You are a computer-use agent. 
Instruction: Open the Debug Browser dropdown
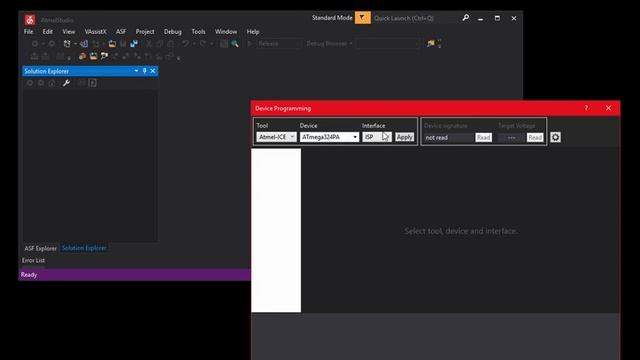329,44
